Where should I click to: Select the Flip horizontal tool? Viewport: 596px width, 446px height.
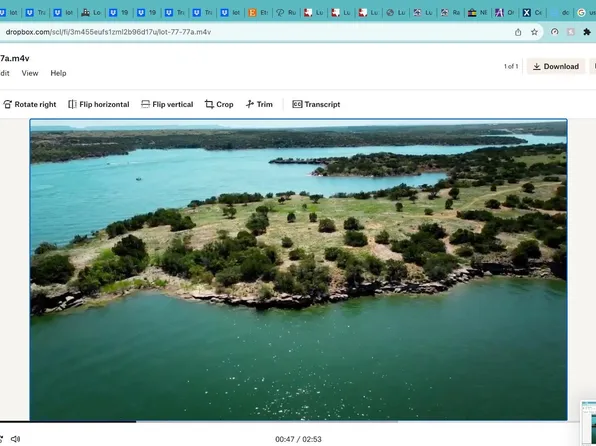click(99, 104)
